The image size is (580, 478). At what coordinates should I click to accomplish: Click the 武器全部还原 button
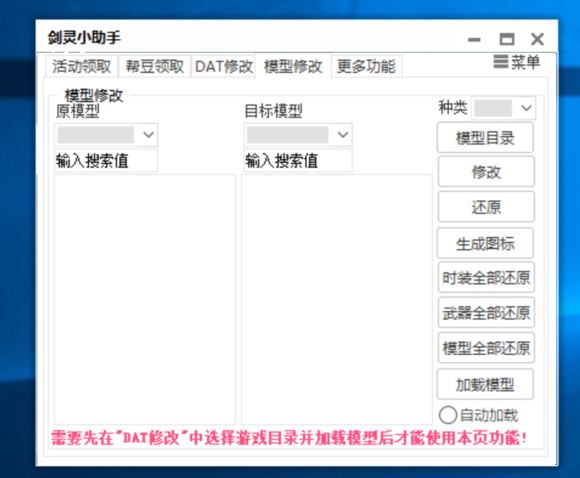486,313
